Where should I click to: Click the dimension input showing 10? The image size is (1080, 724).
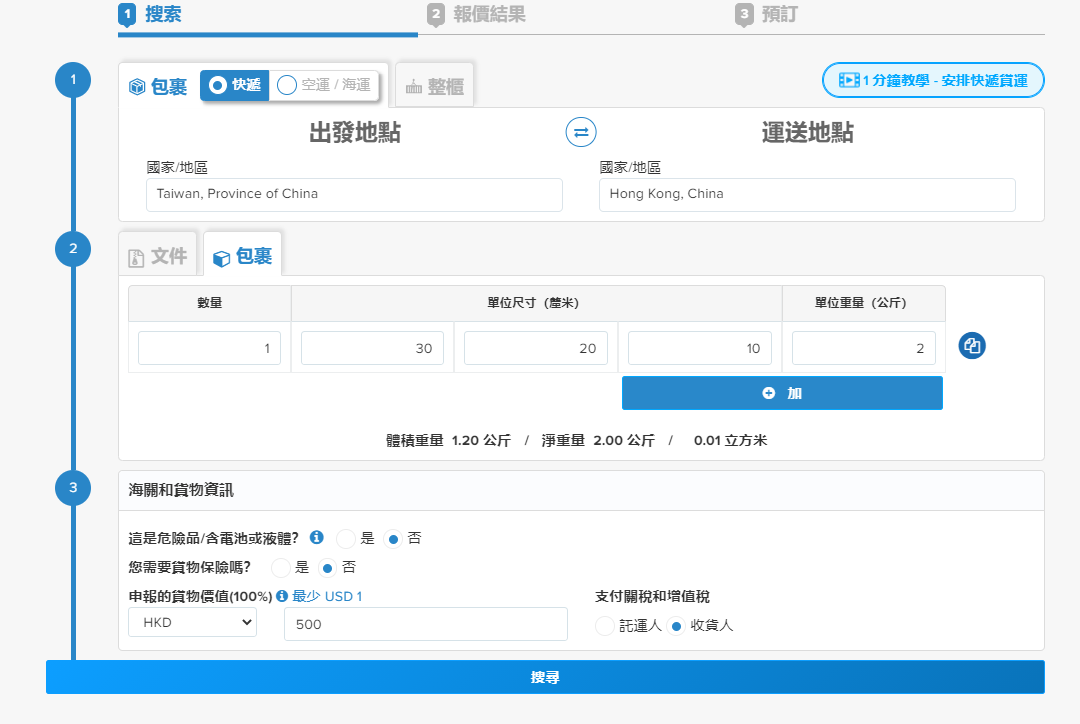point(700,348)
